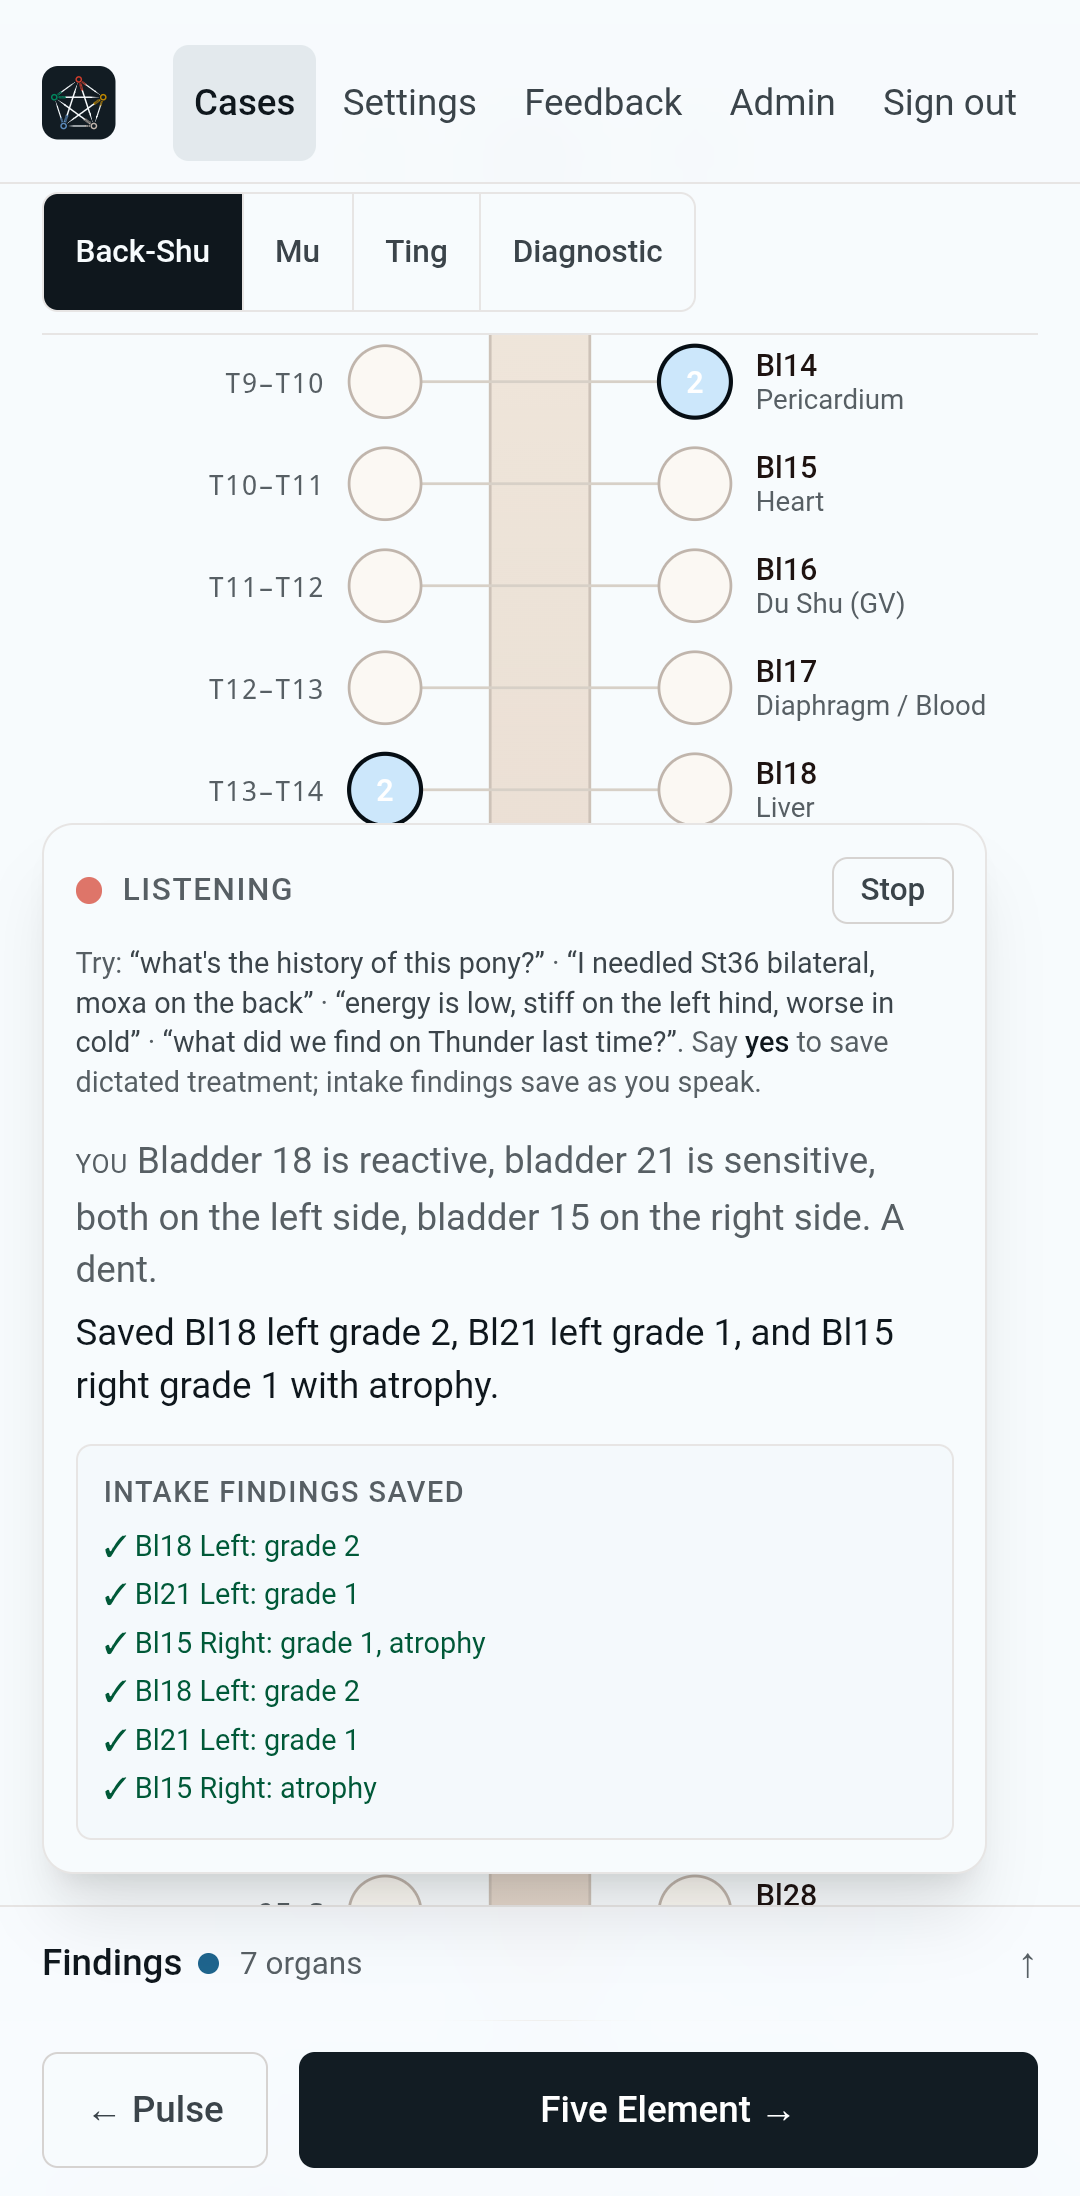Stop the voice listening session
Screen dimensions: 1080x2196
[x=892, y=890]
